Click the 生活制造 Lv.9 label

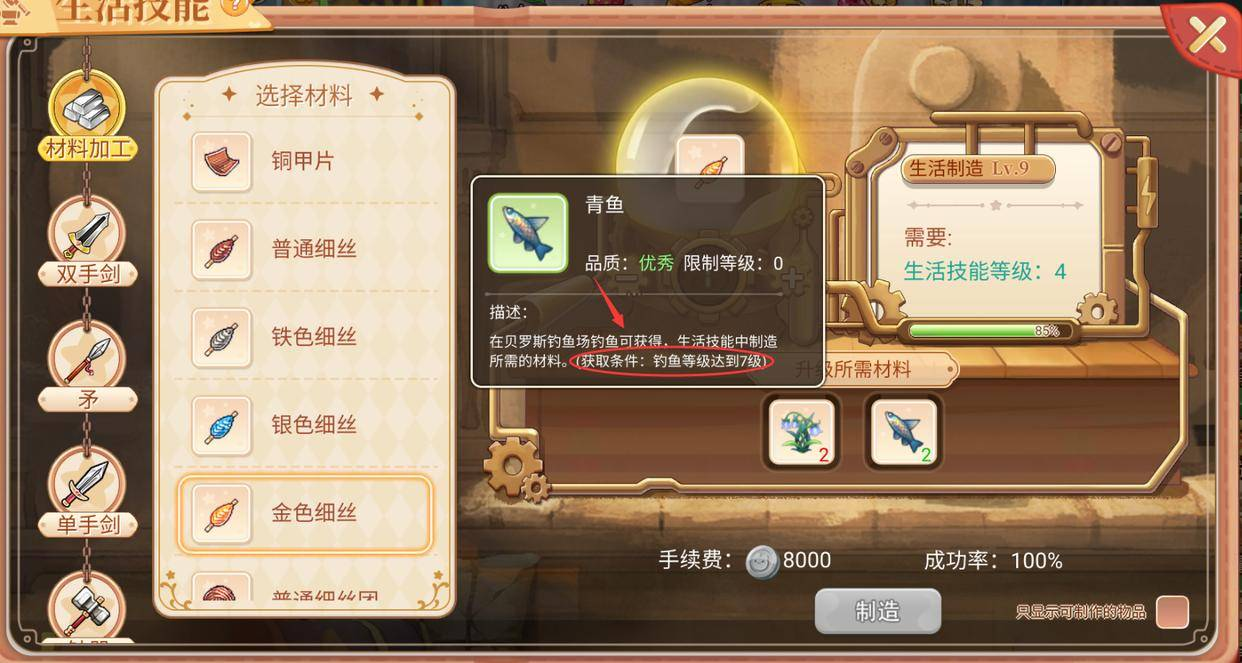point(977,168)
